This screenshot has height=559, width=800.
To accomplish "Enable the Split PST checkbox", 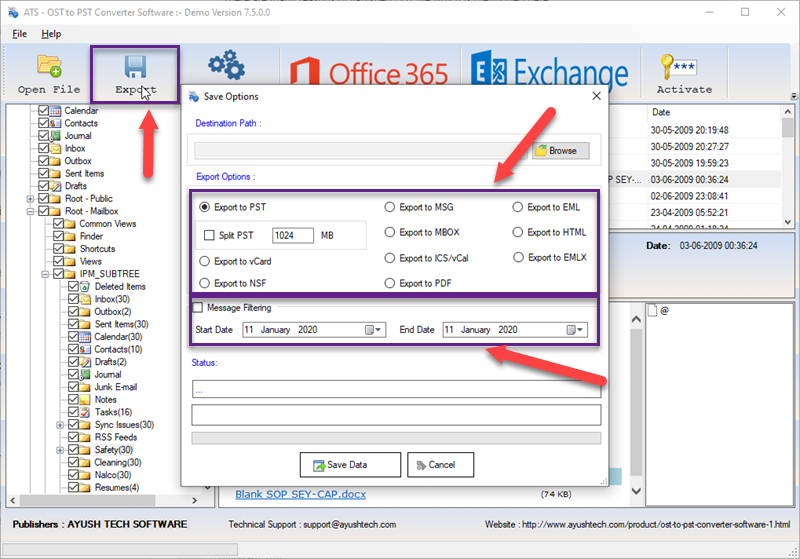I will (x=210, y=236).
